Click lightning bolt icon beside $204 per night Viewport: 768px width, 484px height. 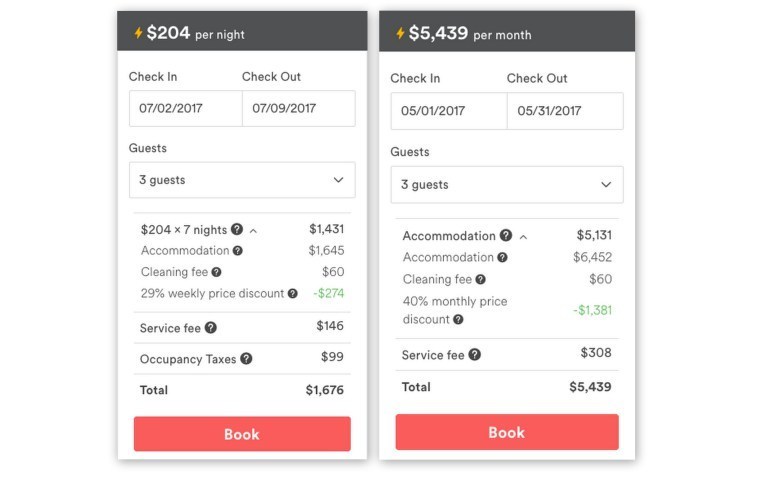click(138, 33)
